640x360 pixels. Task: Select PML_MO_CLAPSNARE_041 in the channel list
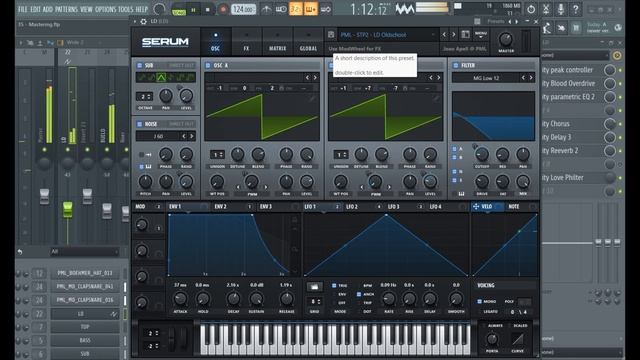85,287
